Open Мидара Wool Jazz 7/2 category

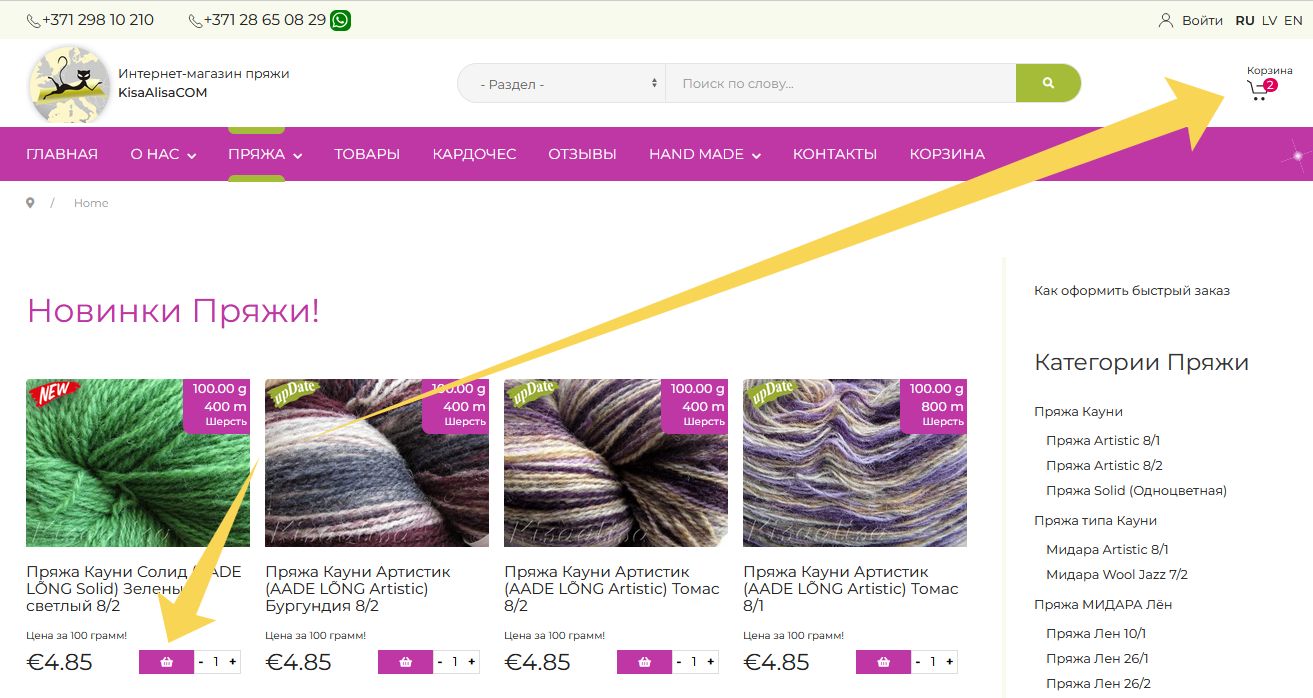pyautogui.click(x=1117, y=574)
